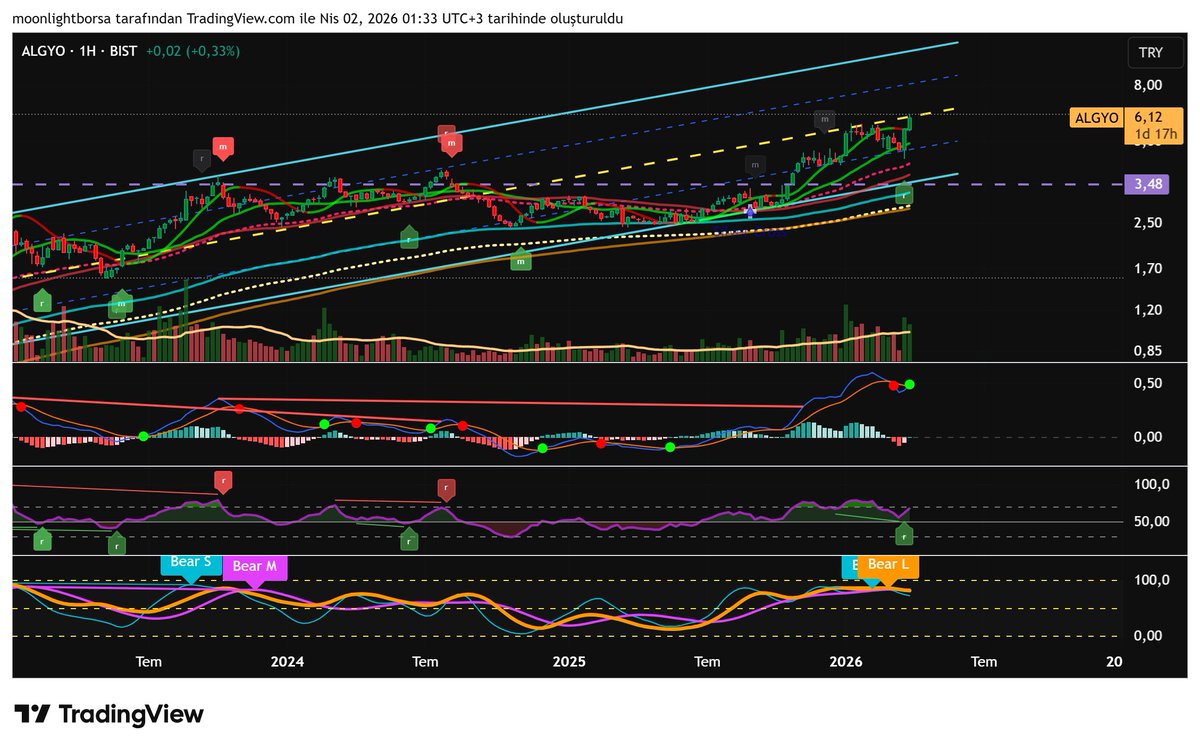The height and width of the screenshot is (750, 1200).
Task: Click the 50,00 RSI axis value
Action: pos(1151,521)
